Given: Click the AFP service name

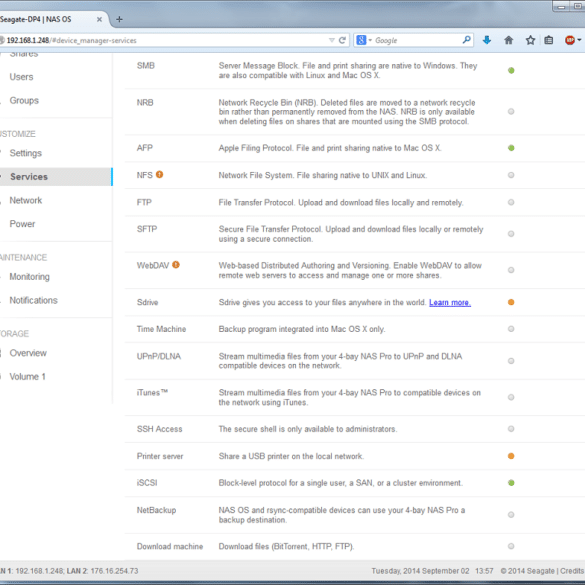Looking at the screenshot, I should [145, 148].
